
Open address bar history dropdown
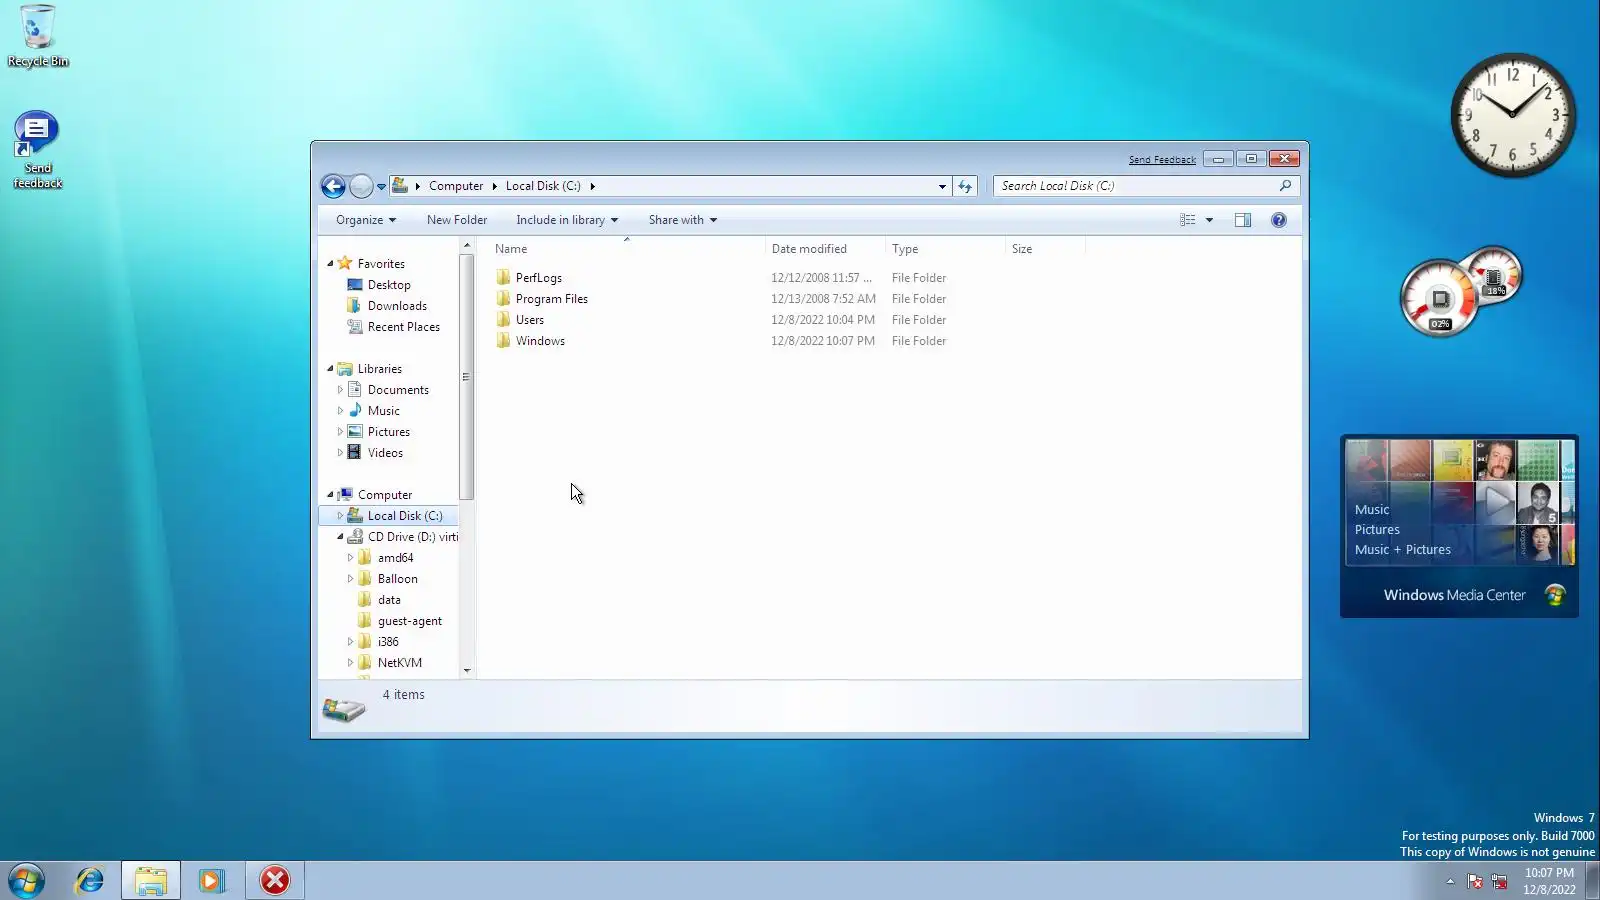click(x=942, y=186)
